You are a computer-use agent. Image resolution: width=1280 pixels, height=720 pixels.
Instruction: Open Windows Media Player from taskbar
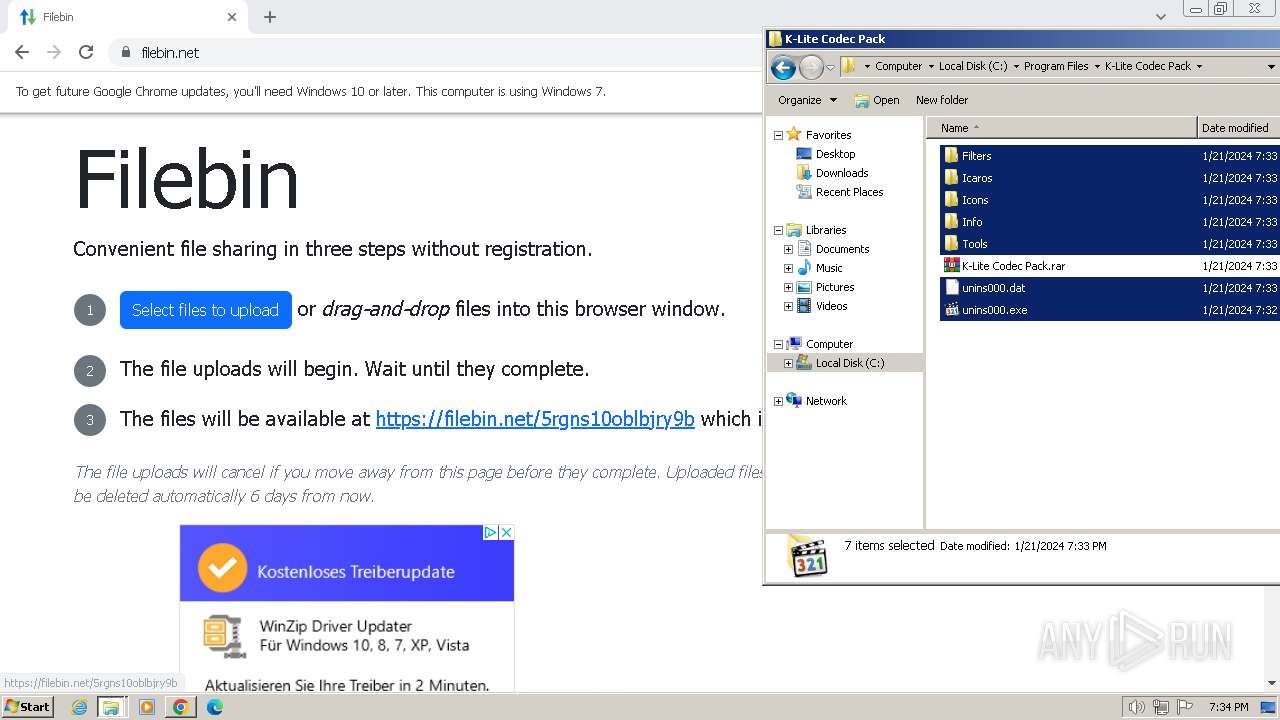click(147, 707)
